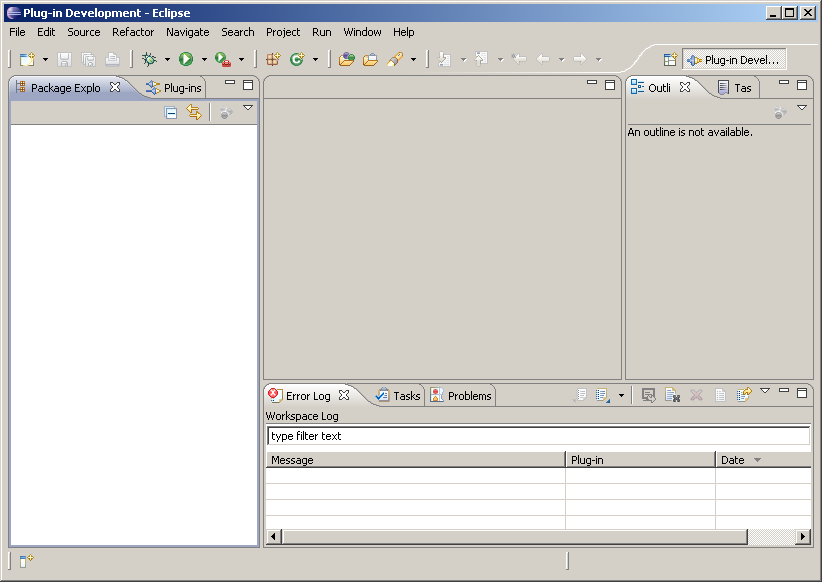Click the Search flashlight icon
Screen dimensions: 822x582
[395, 59]
